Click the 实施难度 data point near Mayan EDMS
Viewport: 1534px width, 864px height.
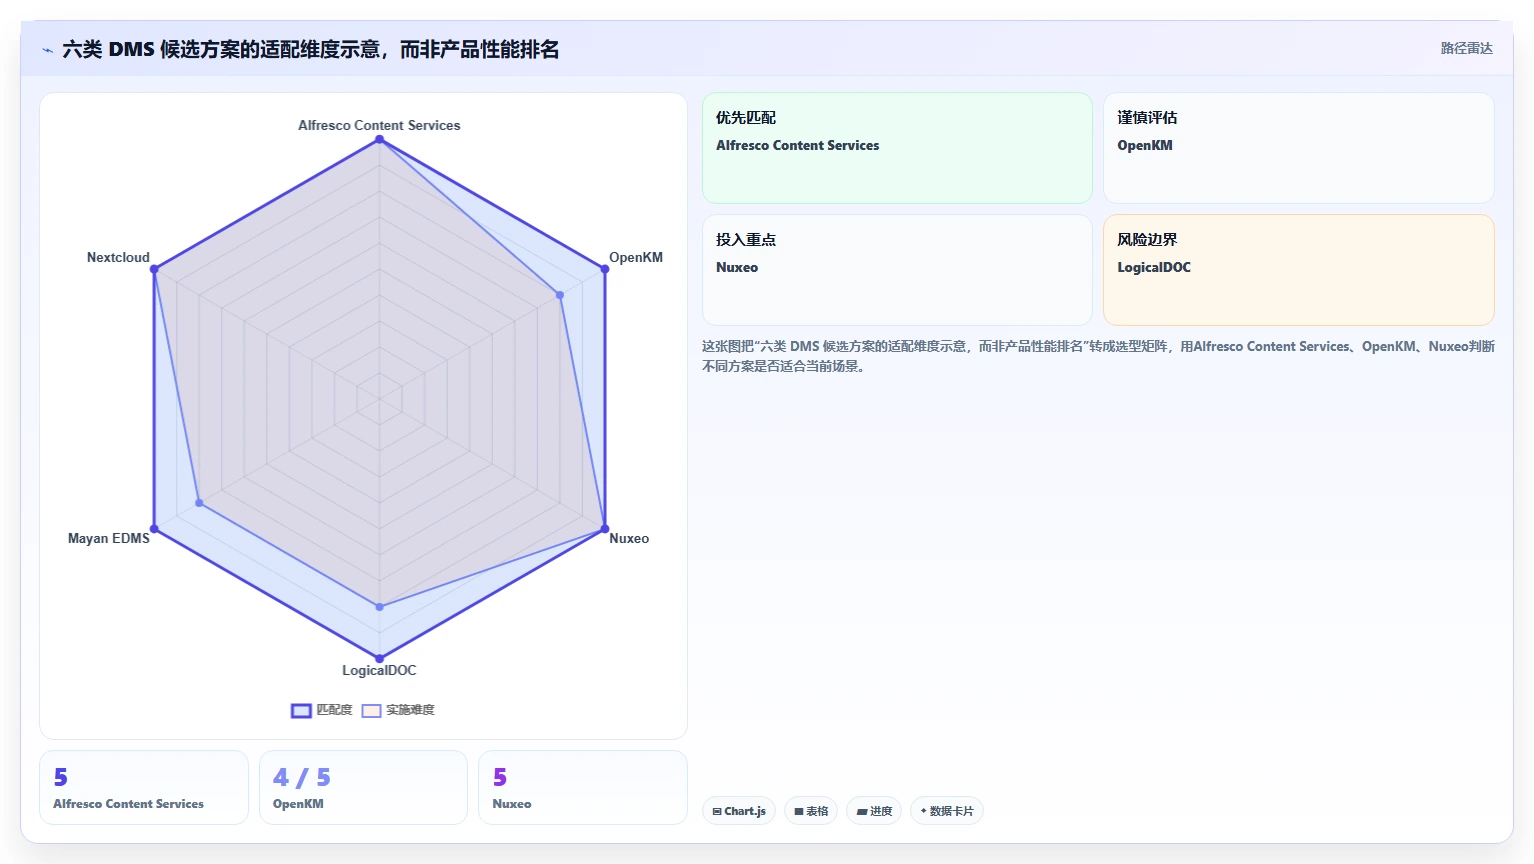199,503
